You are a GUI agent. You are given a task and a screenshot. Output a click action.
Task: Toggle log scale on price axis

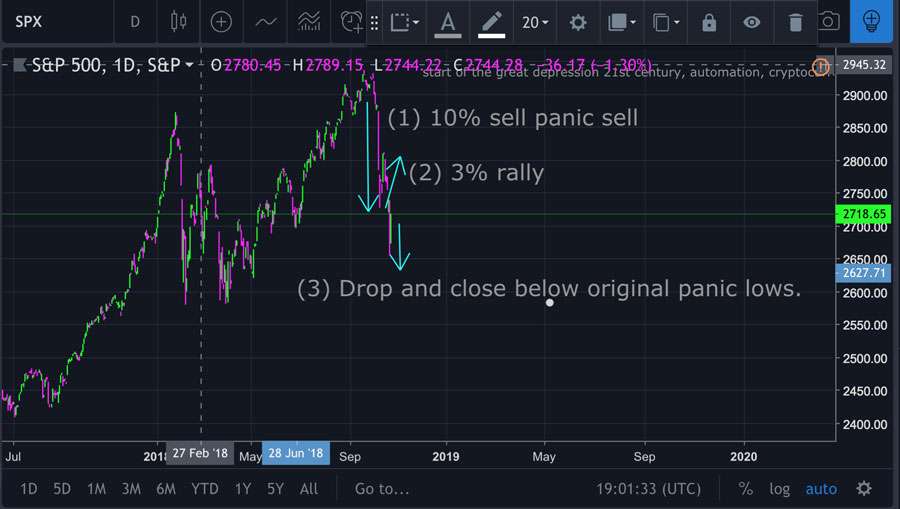tap(779, 489)
